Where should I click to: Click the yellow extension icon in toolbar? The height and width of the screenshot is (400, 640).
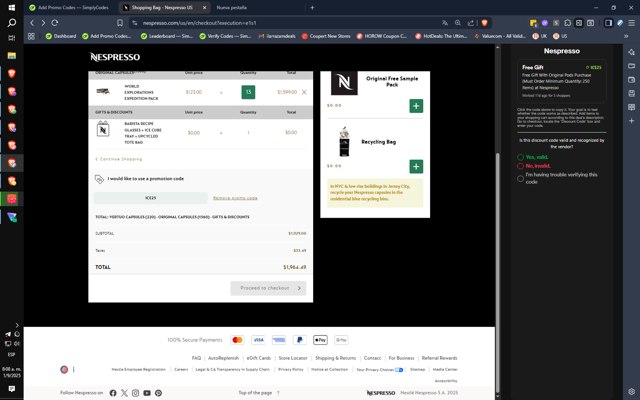(x=533, y=23)
